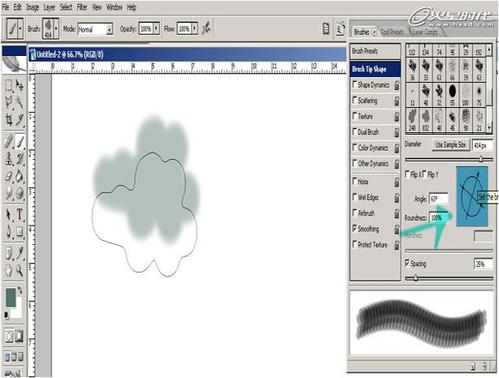The width and height of the screenshot is (499, 378).
Task: Swap foreground and background colors
Action: (x=20, y=291)
